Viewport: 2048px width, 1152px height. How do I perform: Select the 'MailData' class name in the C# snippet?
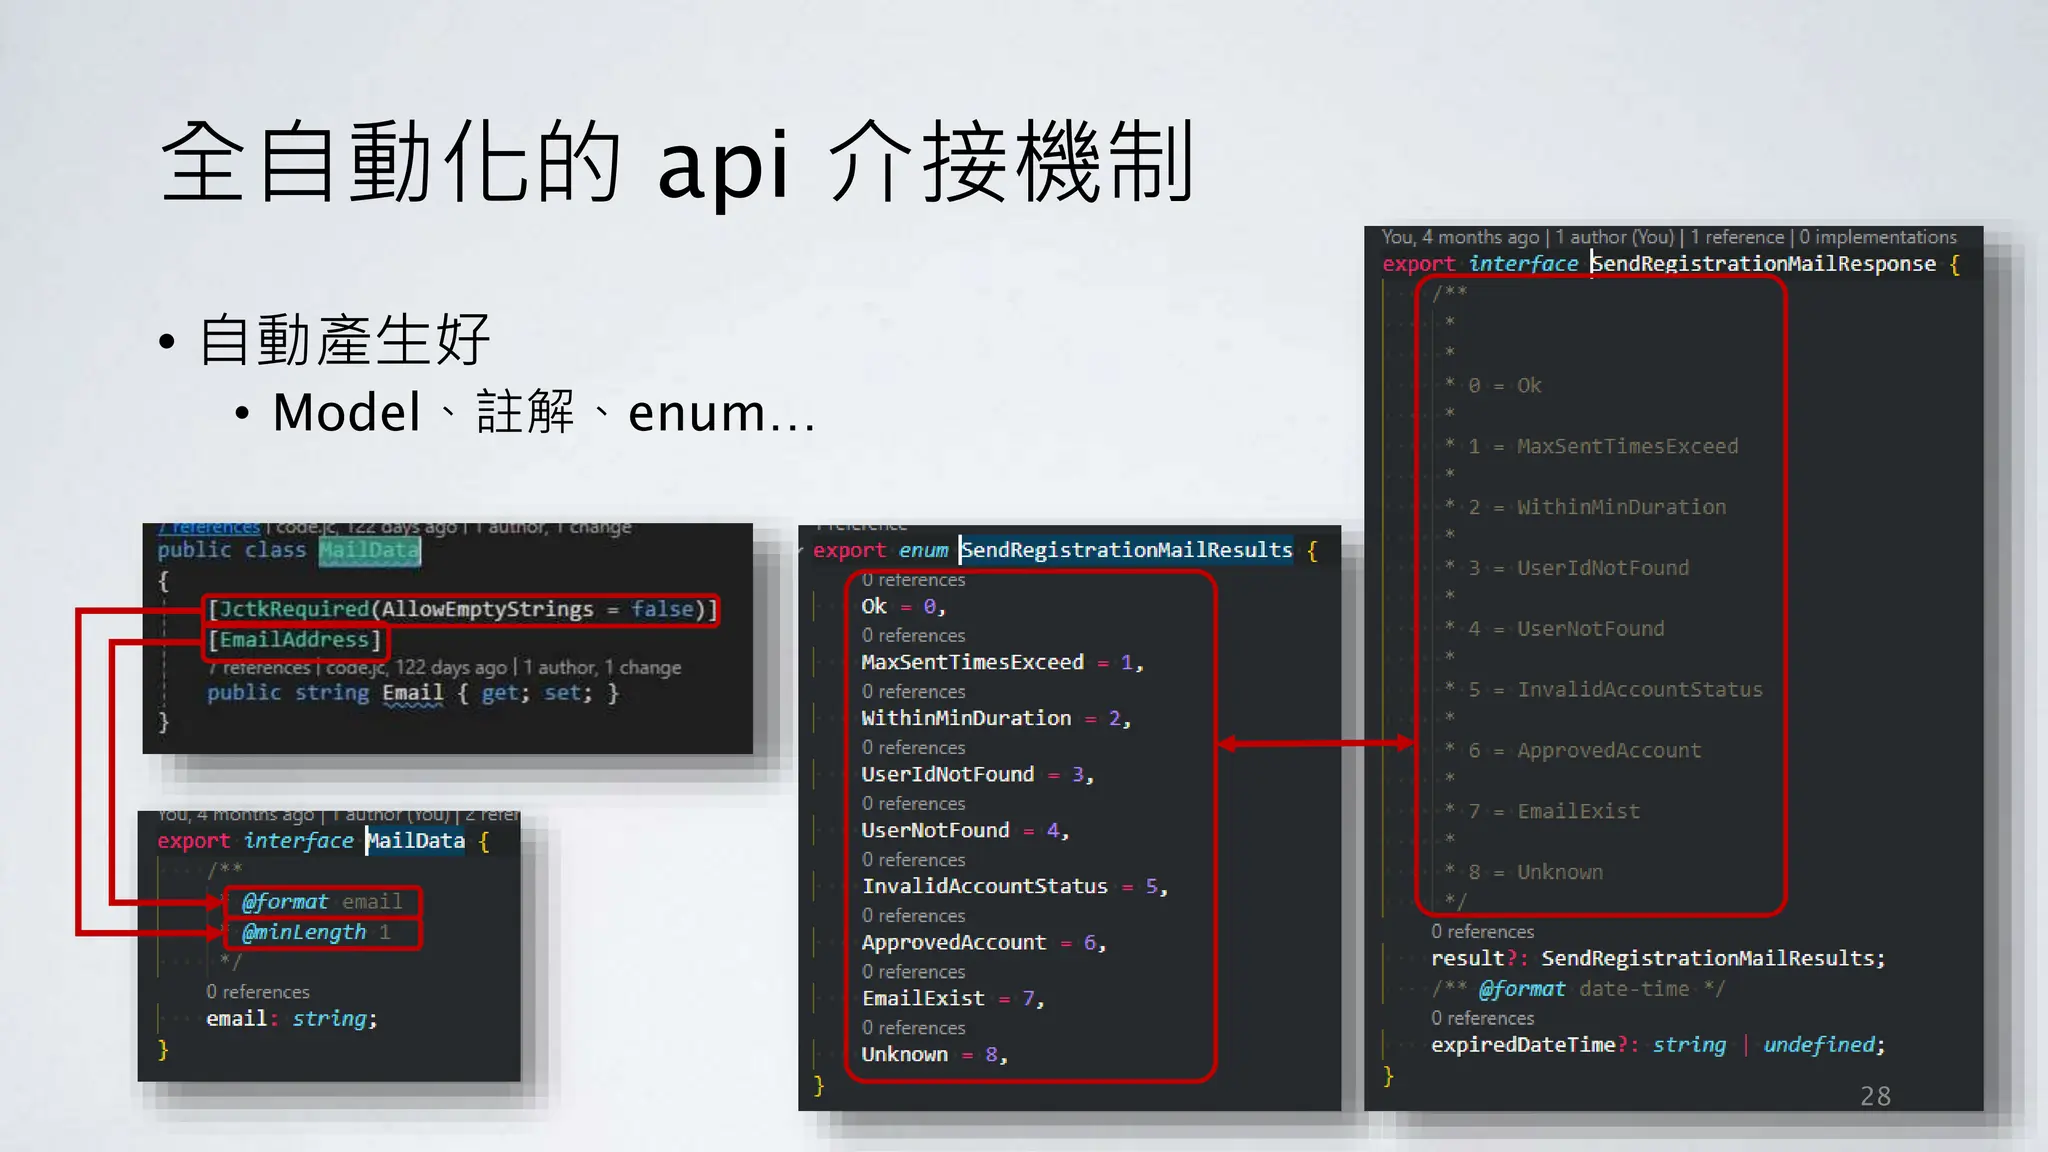pos(370,551)
